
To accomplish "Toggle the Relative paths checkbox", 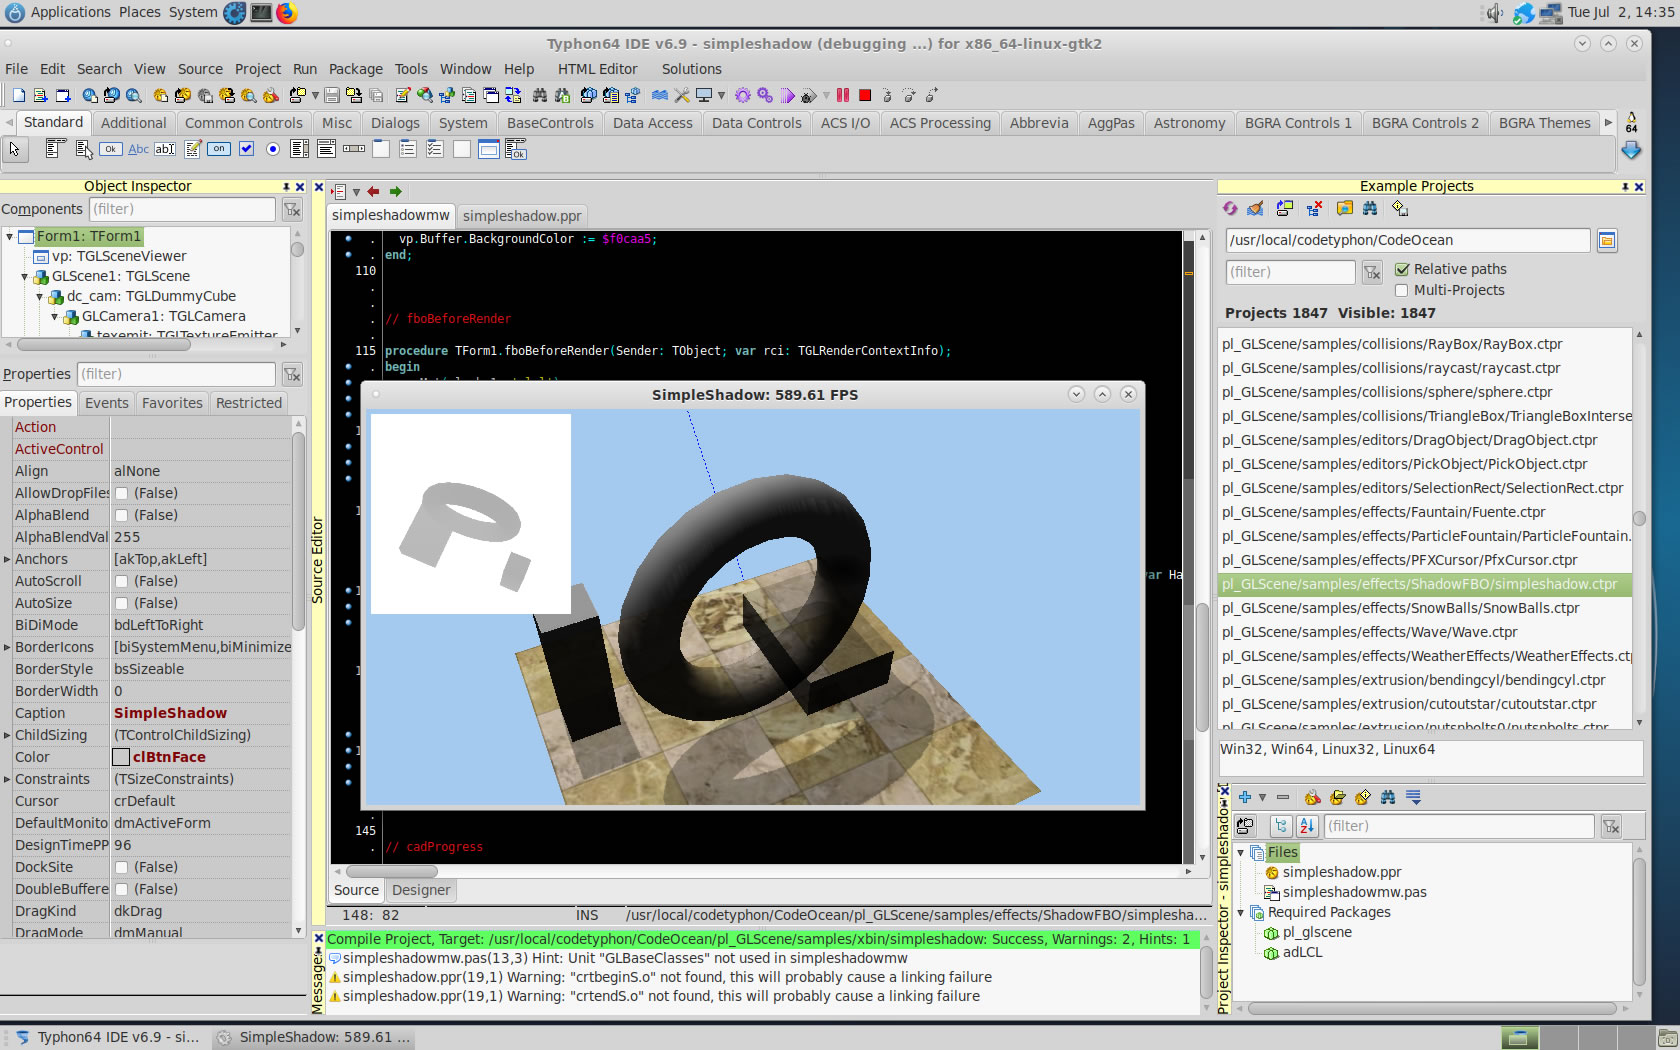I will point(1402,269).
